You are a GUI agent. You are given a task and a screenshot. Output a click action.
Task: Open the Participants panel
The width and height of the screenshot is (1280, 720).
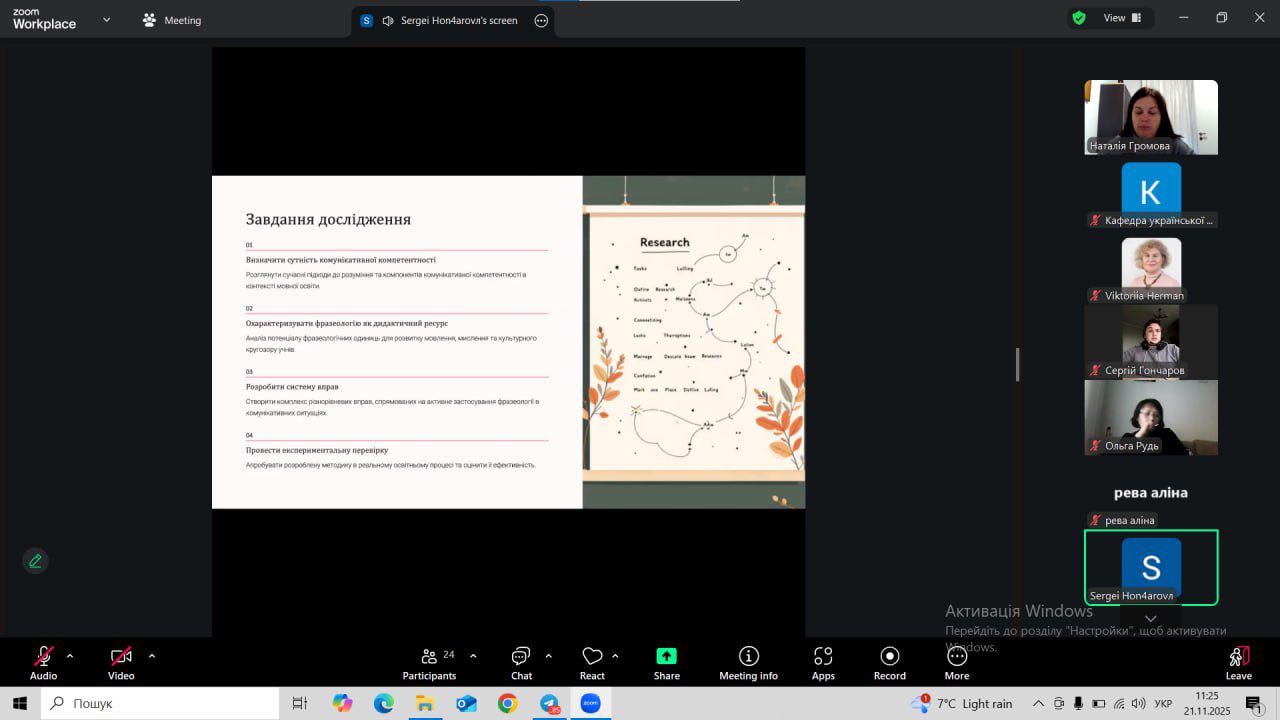[x=430, y=662]
